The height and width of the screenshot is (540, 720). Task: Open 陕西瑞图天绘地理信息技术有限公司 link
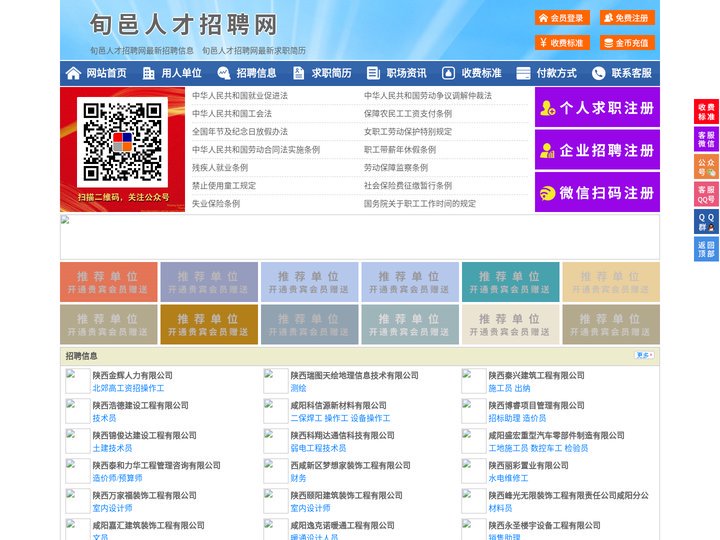[x=354, y=375]
